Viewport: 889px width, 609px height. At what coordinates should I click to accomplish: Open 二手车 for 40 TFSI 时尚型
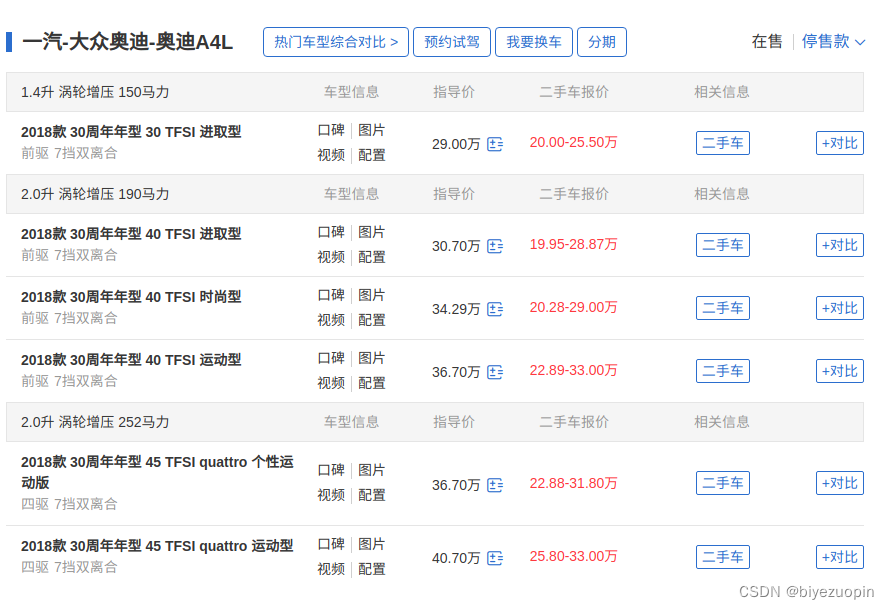723,308
